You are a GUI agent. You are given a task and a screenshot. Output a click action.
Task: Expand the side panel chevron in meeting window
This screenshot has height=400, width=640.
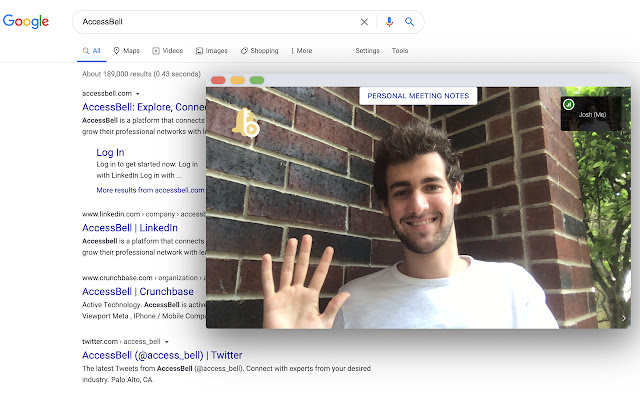click(x=624, y=318)
